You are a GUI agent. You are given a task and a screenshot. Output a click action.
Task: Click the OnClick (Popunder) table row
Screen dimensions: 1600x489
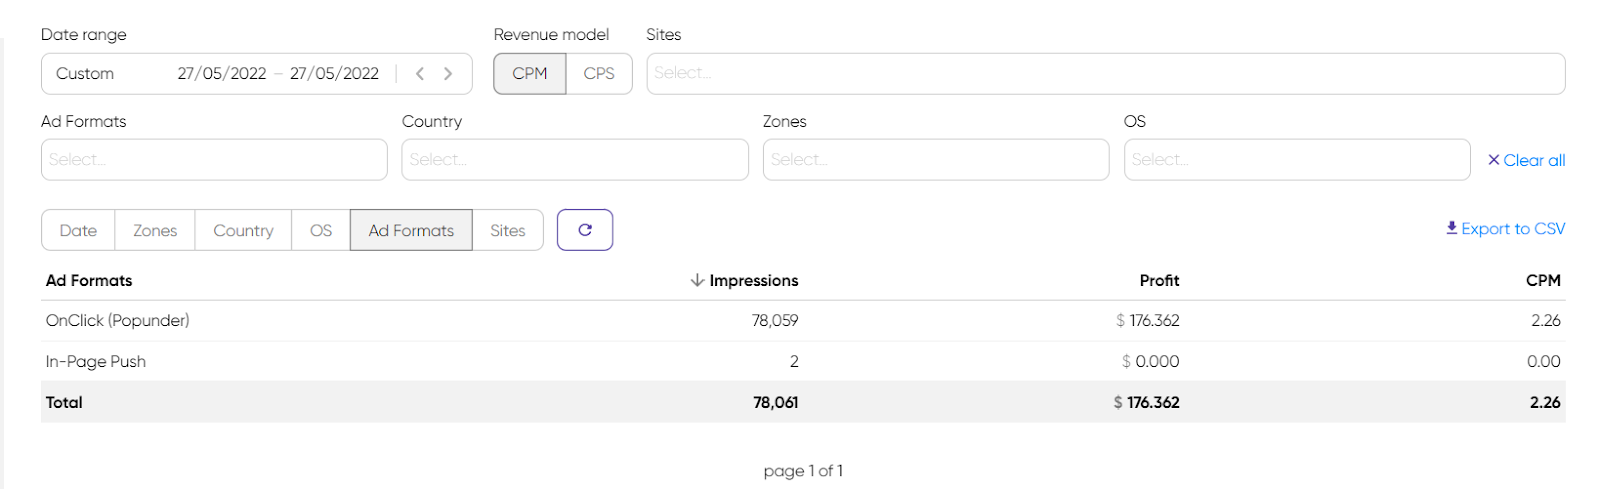[x=118, y=321]
